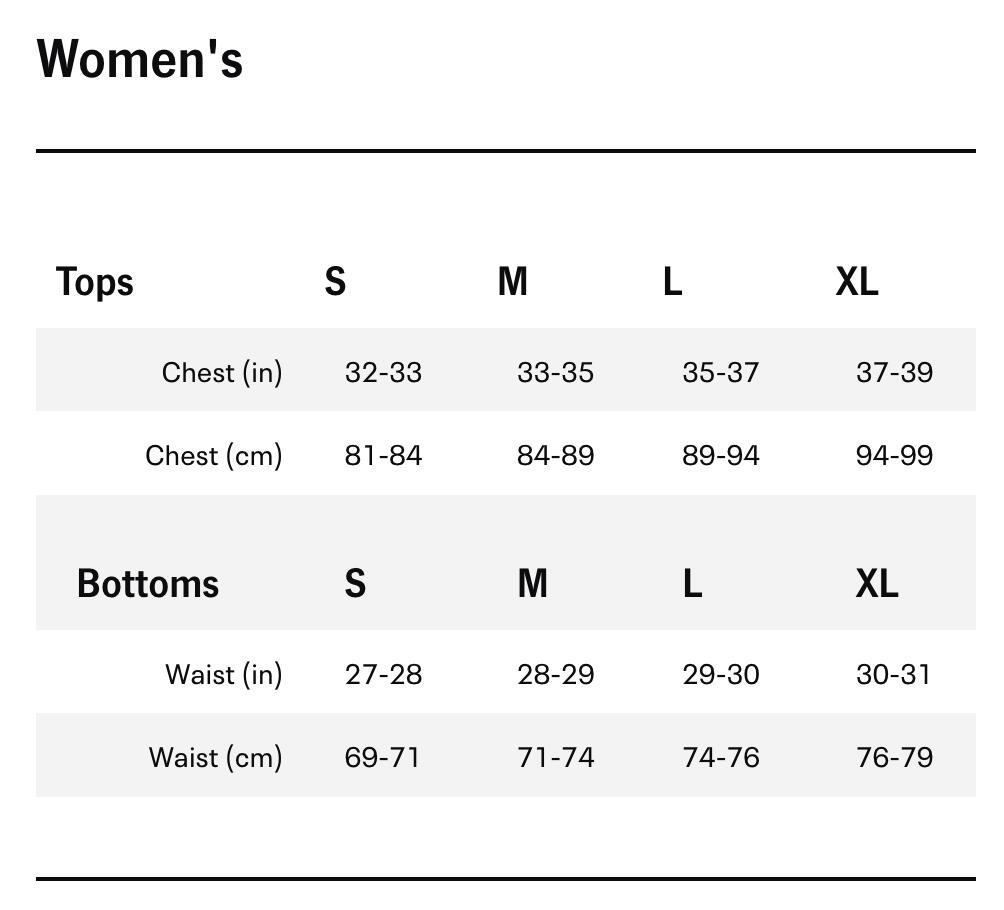Viewport: 1004px width, 910px height.
Task: Click the 27-28 waist inches value
Action: point(383,674)
